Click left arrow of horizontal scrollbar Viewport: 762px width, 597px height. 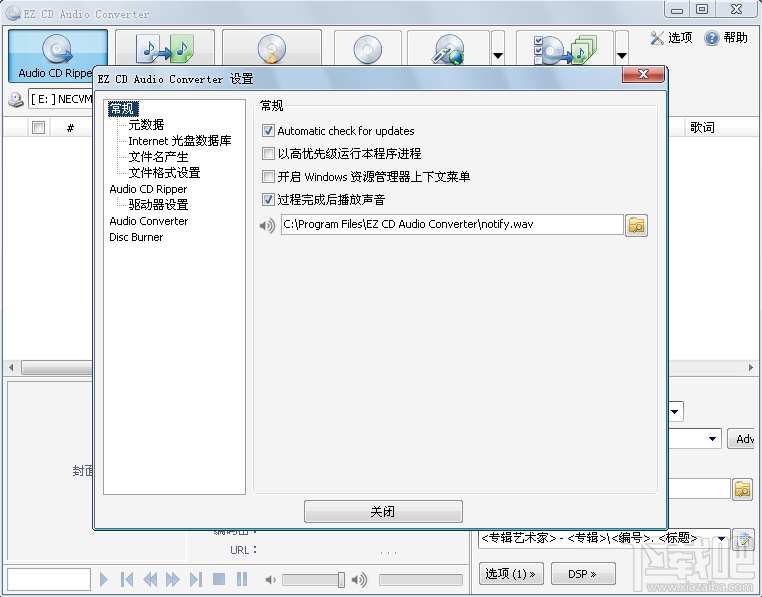coord(11,368)
